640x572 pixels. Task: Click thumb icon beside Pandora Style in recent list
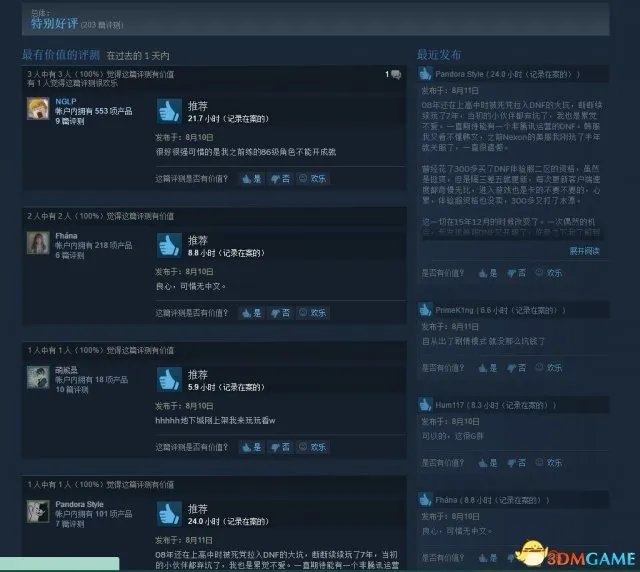425,74
